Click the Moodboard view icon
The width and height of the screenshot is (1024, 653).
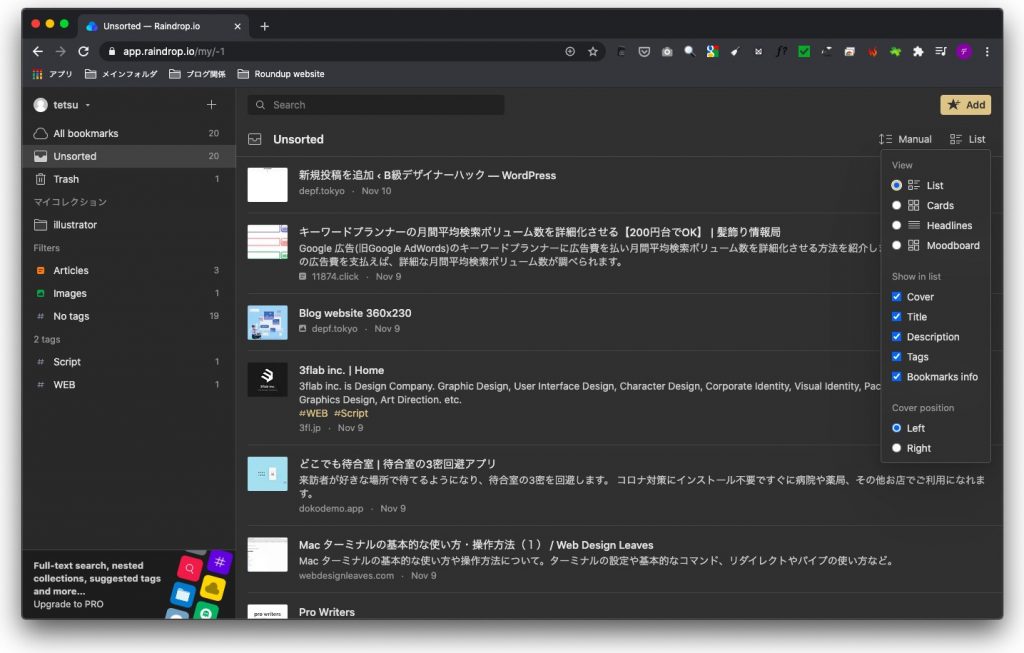[x=914, y=246]
